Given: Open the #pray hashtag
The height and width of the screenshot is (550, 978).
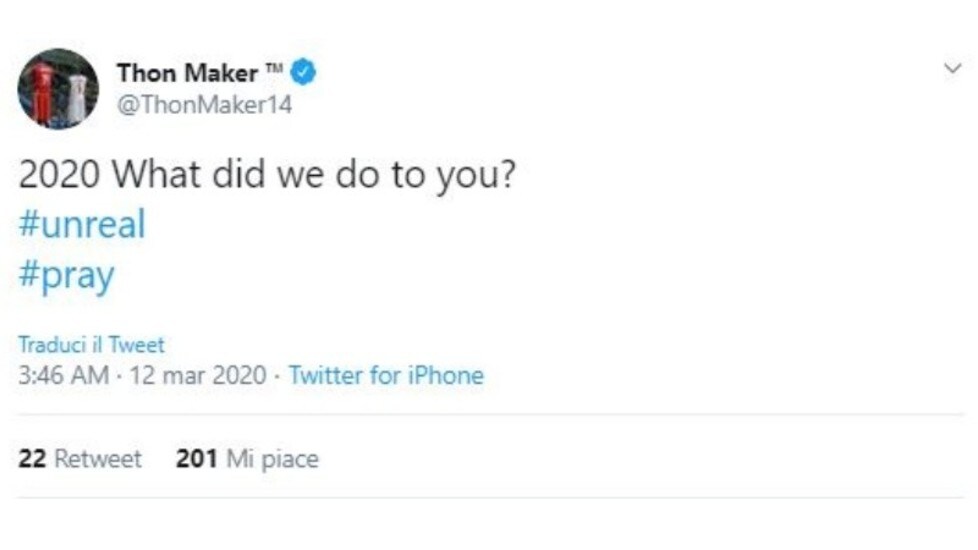Looking at the screenshot, I should [67, 275].
